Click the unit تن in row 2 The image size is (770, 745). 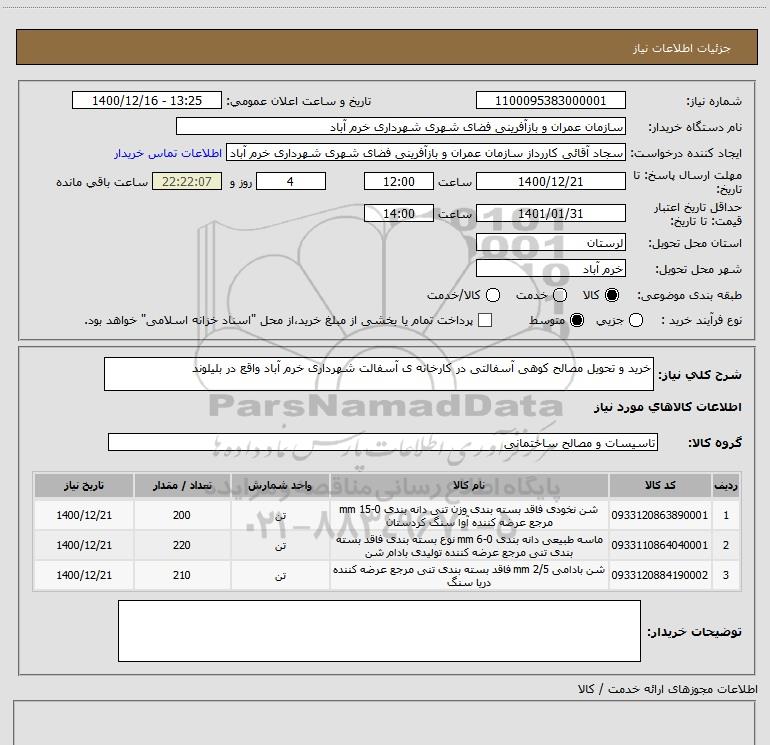point(280,546)
